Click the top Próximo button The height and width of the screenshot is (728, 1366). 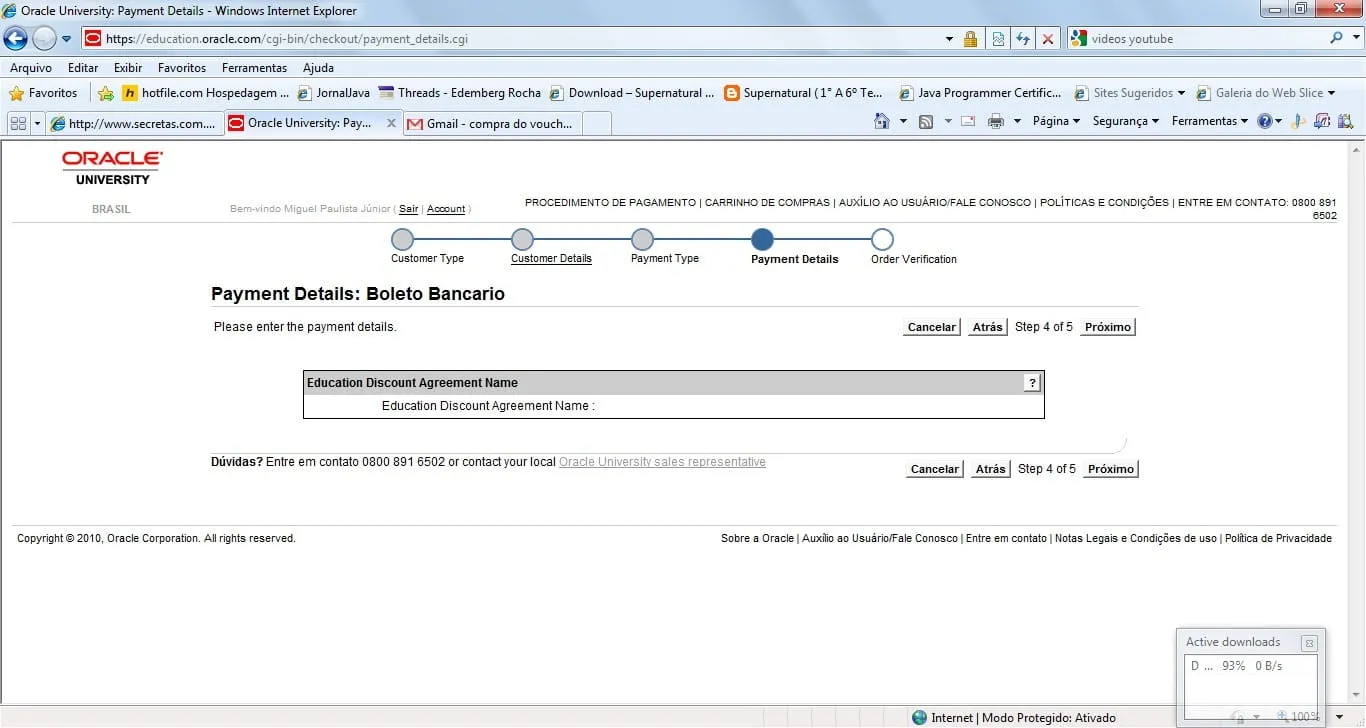(x=1107, y=327)
